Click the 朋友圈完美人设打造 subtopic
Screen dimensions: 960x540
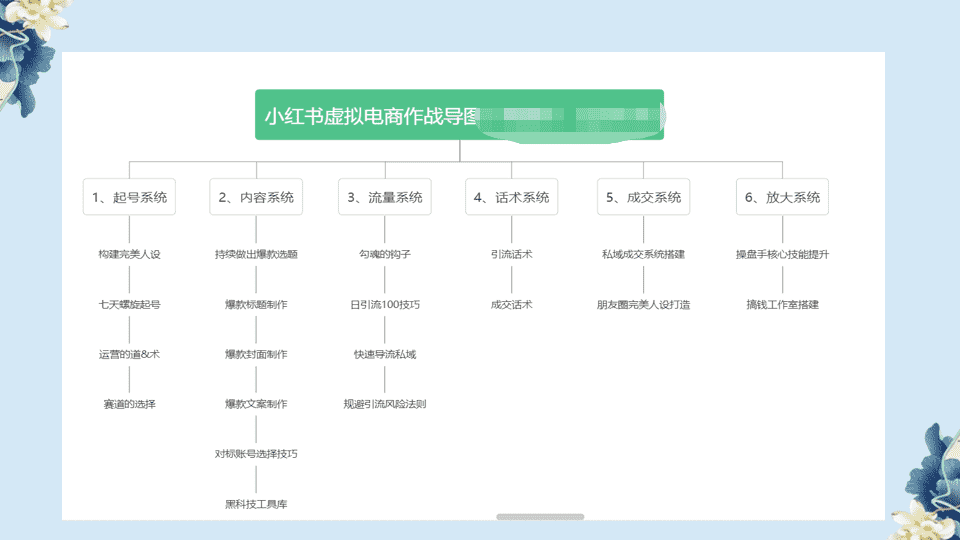[x=643, y=304]
